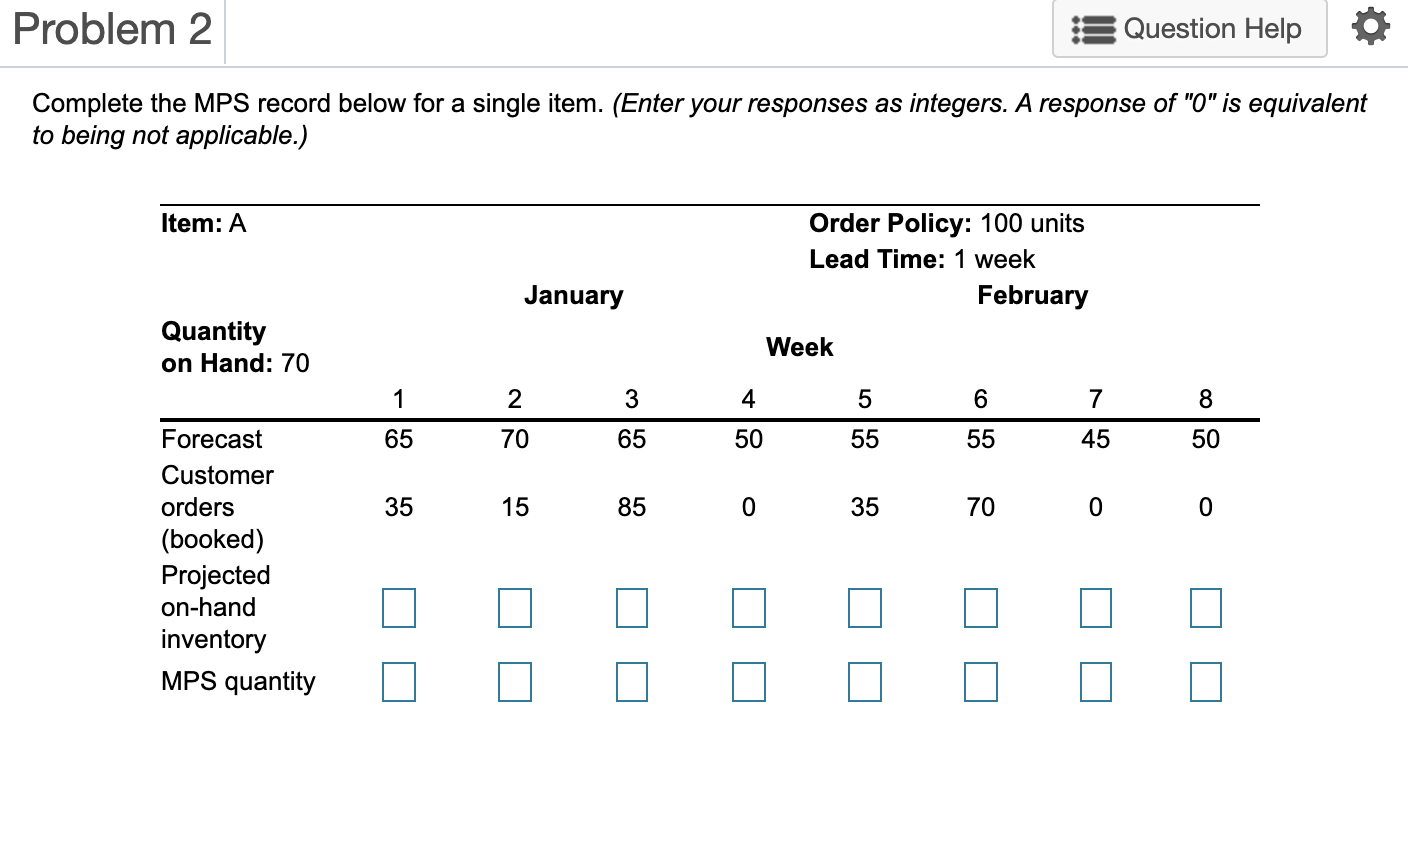Click MPS quantity field for week 3
1408x850 pixels.
pyautogui.click(x=631, y=682)
